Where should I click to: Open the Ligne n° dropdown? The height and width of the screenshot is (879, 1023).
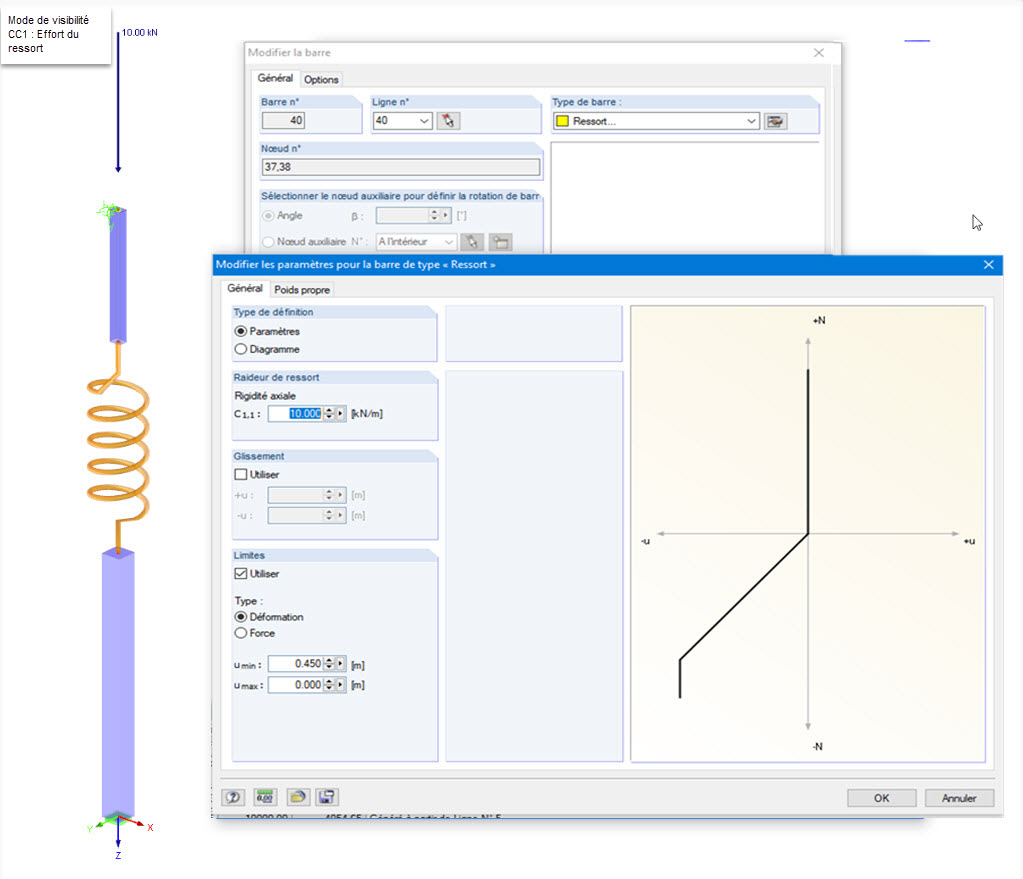[424, 121]
